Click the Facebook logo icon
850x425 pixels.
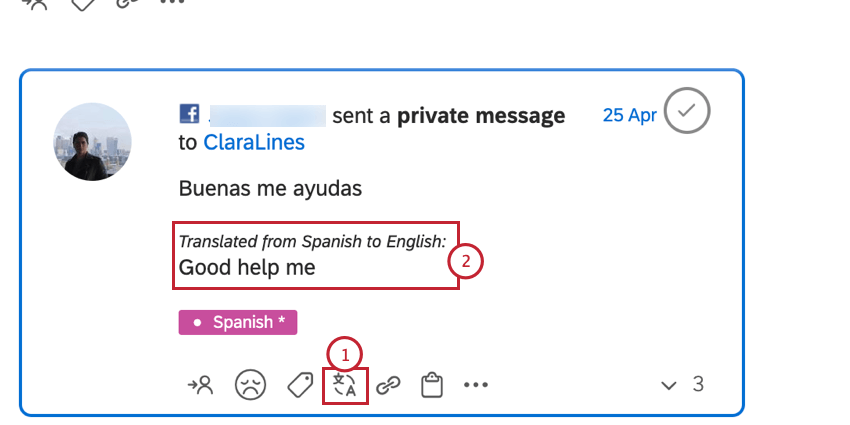tap(189, 114)
